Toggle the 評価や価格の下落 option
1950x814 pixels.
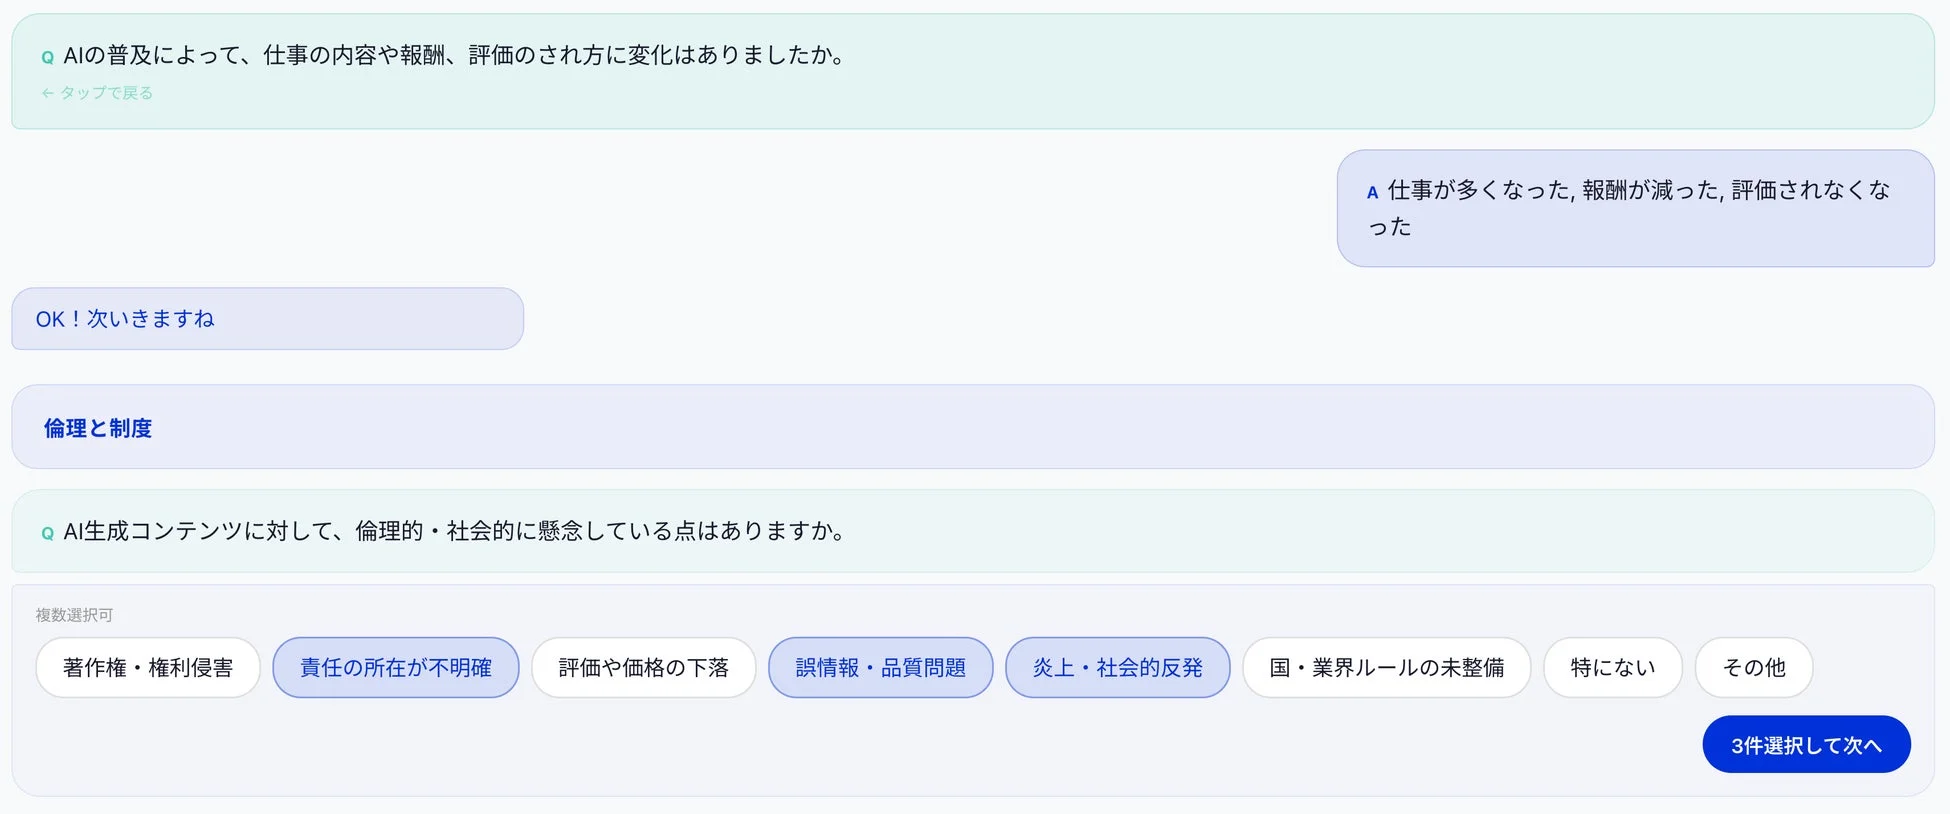643,667
